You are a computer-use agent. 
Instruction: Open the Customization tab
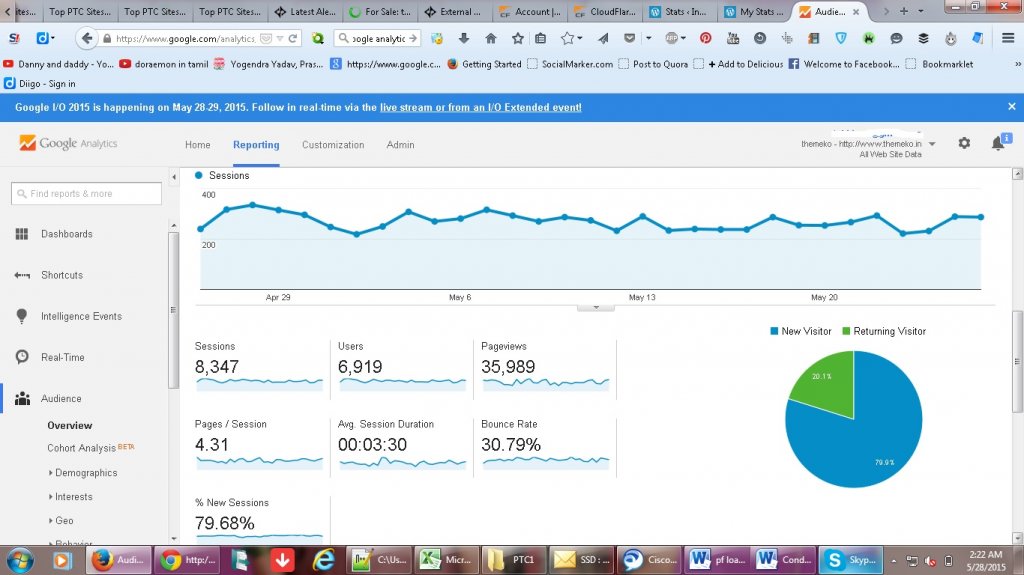(x=333, y=144)
